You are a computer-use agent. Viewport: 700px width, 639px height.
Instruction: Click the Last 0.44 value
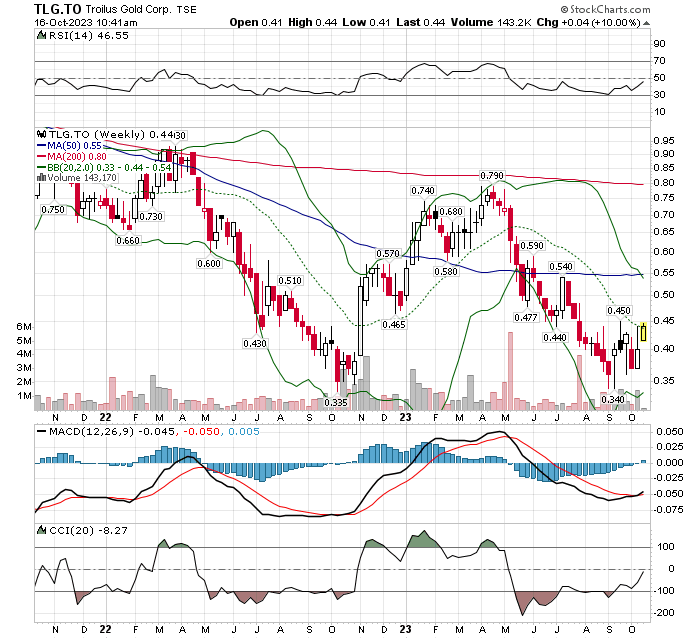tap(421, 22)
